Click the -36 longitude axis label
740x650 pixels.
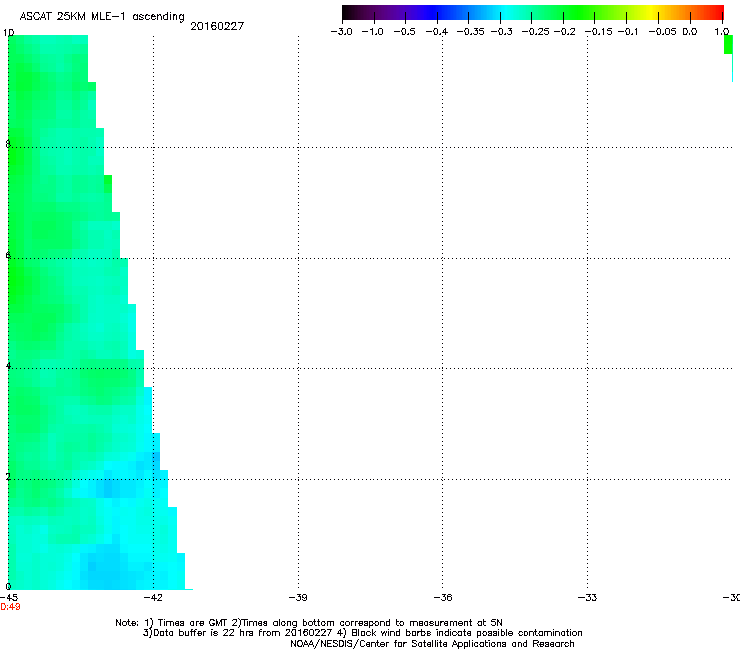(x=443, y=598)
